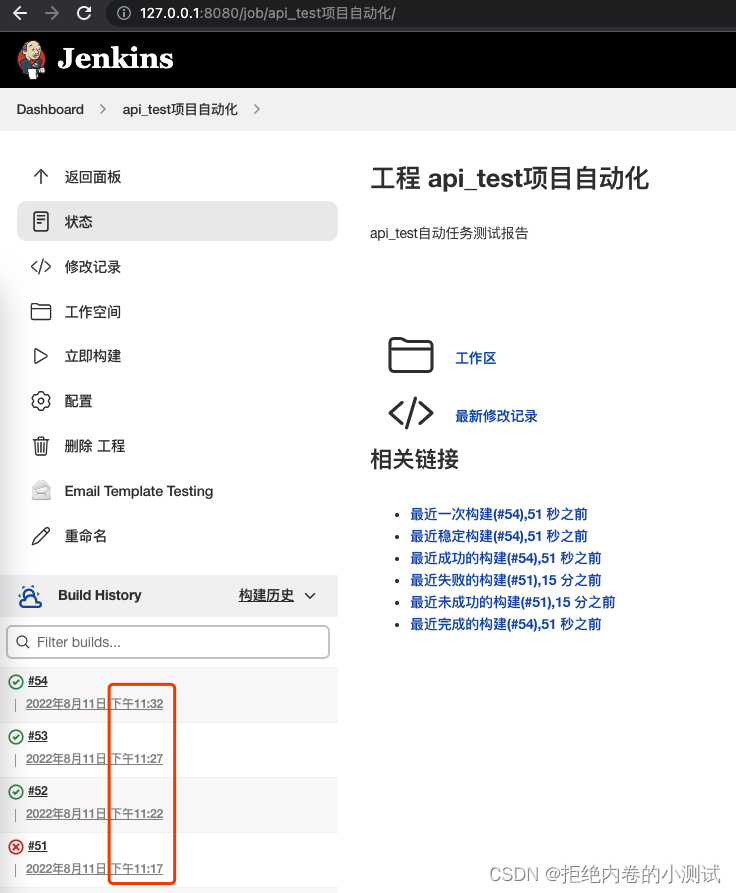The height and width of the screenshot is (893, 736).
Task: Select 重命名 in the sidebar
Action: click(x=85, y=536)
